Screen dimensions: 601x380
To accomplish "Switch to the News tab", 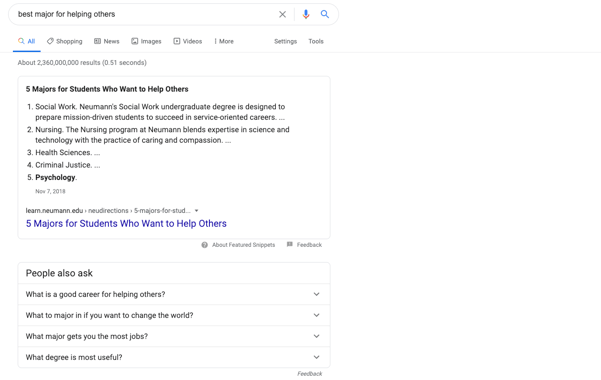I will (107, 41).
